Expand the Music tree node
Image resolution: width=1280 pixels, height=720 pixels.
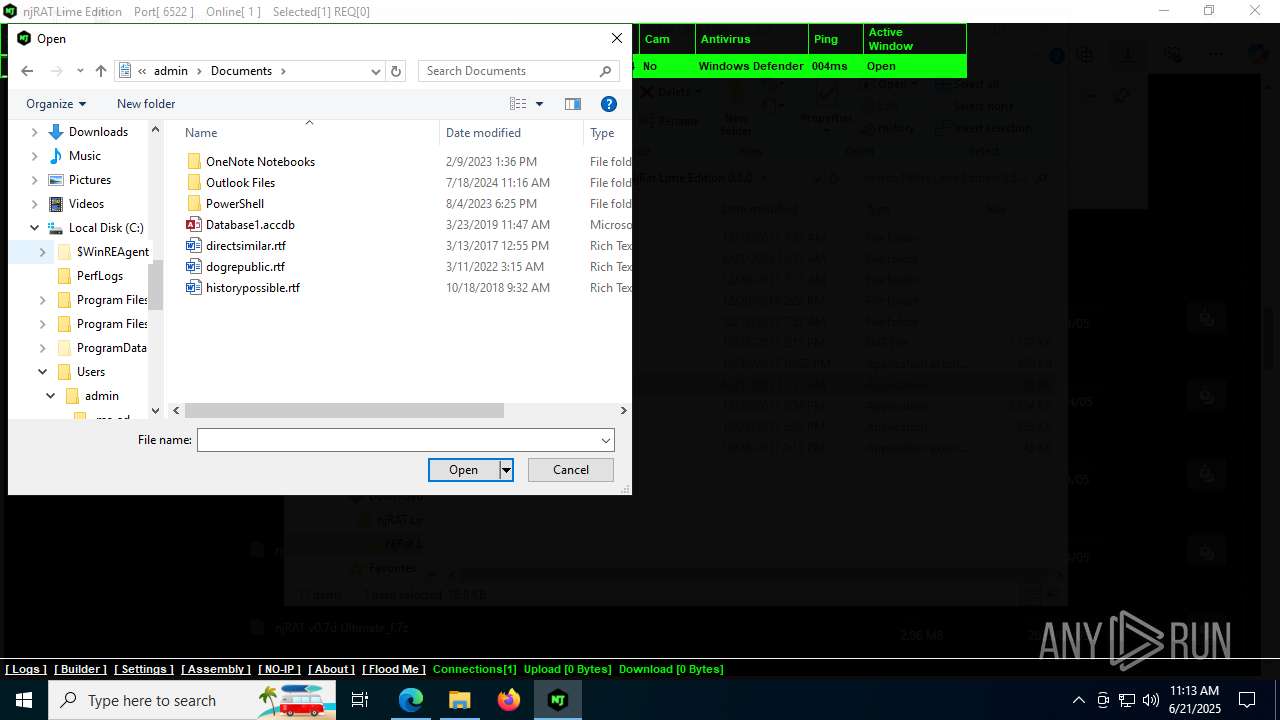[x=35, y=156]
